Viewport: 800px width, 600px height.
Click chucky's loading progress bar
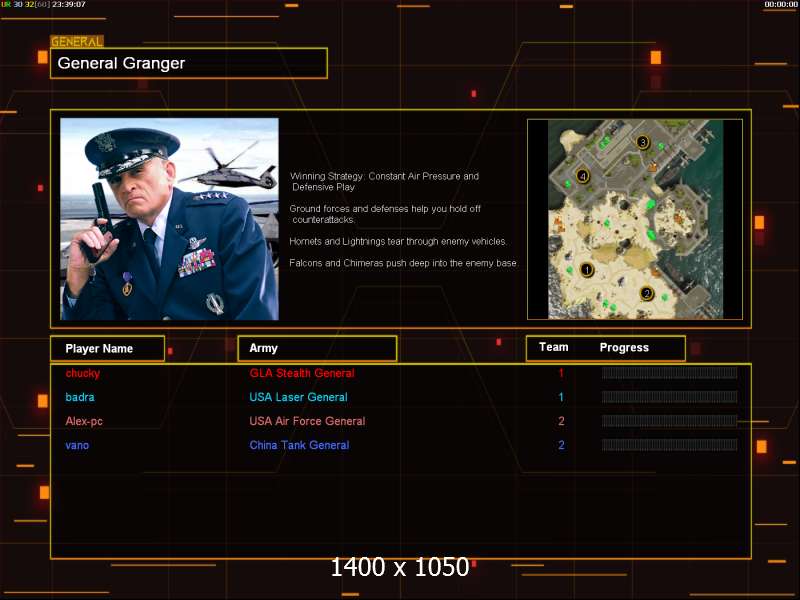[669, 373]
